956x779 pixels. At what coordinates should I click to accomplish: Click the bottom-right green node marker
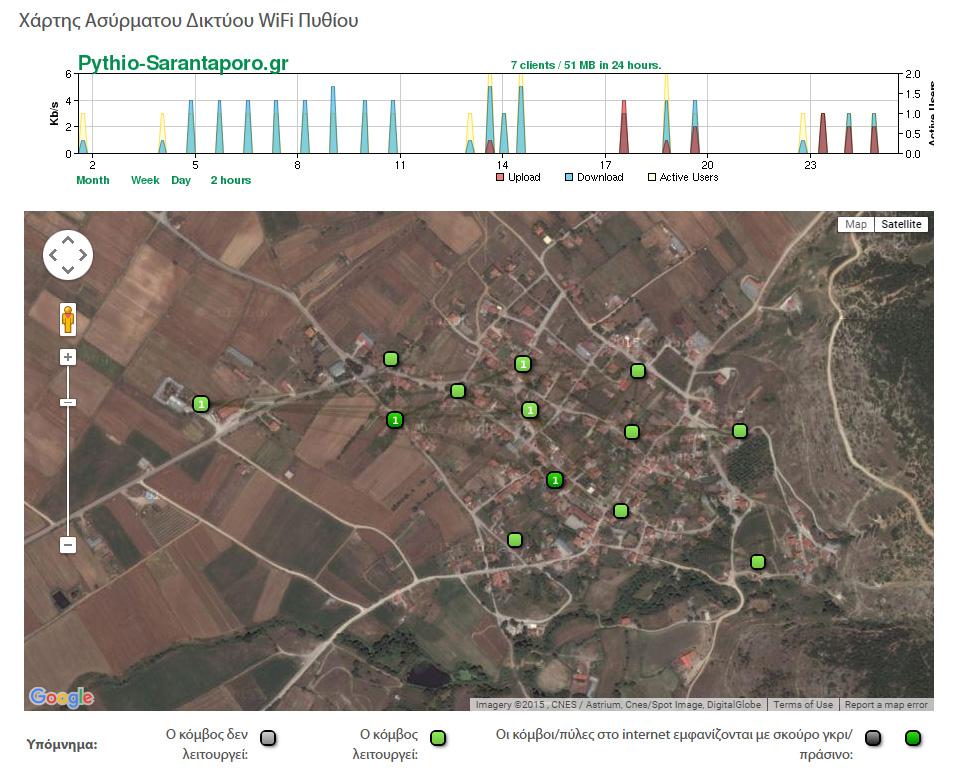pos(758,562)
